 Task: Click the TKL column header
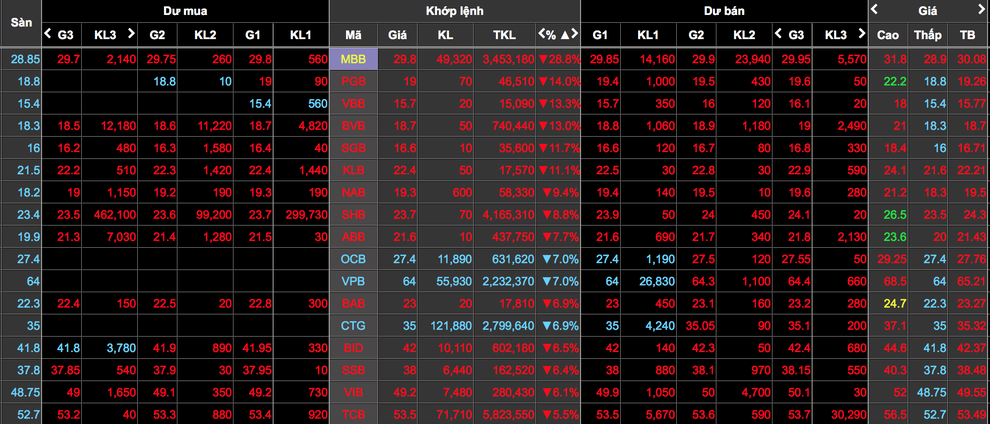504,35
